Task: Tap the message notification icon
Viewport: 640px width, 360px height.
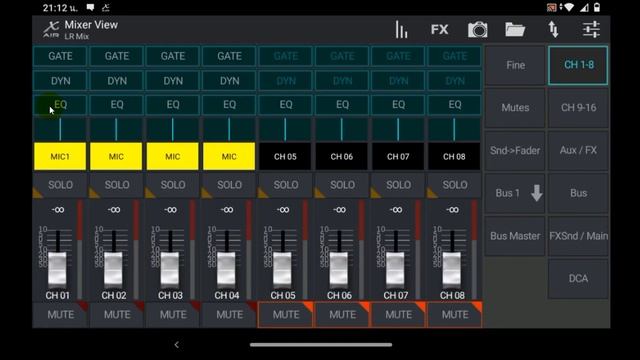Action: 91,7
